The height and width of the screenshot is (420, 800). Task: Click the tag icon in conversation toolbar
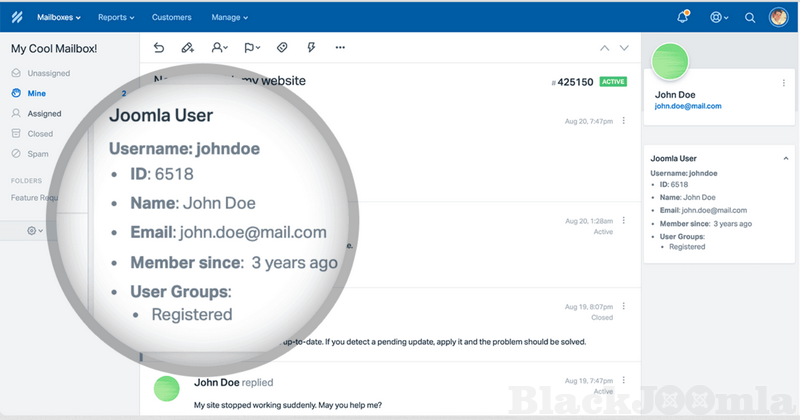click(x=282, y=47)
